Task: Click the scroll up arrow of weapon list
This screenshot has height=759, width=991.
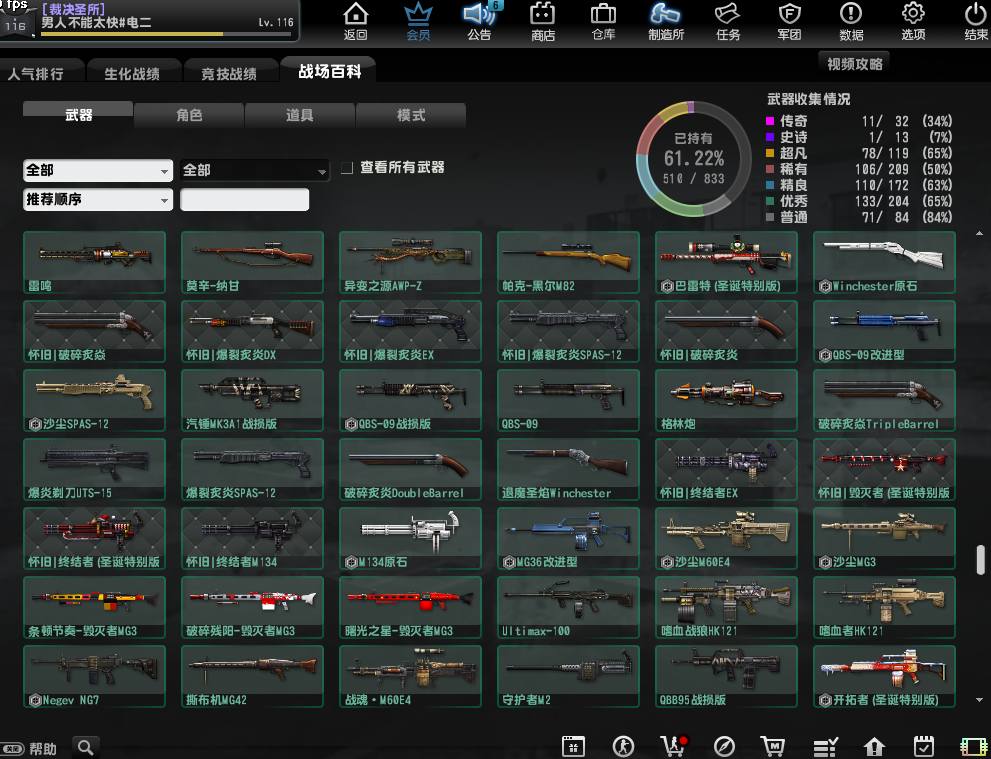Action: click(x=980, y=234)
